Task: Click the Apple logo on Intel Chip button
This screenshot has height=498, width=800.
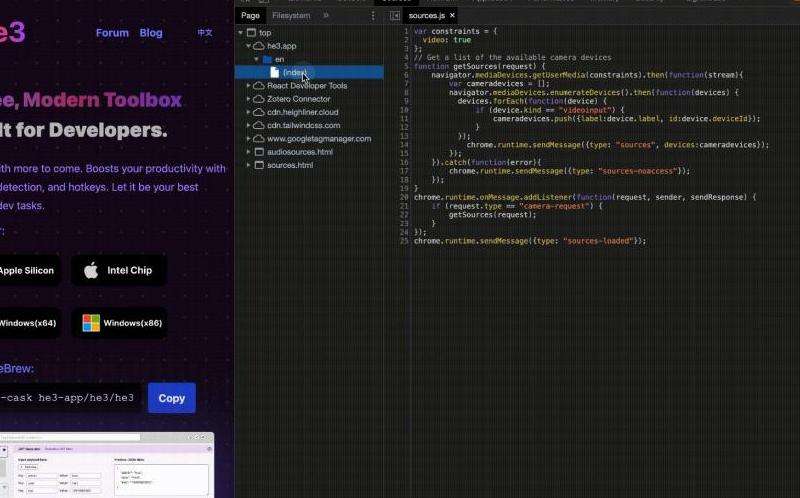Action: click(91, 270)
